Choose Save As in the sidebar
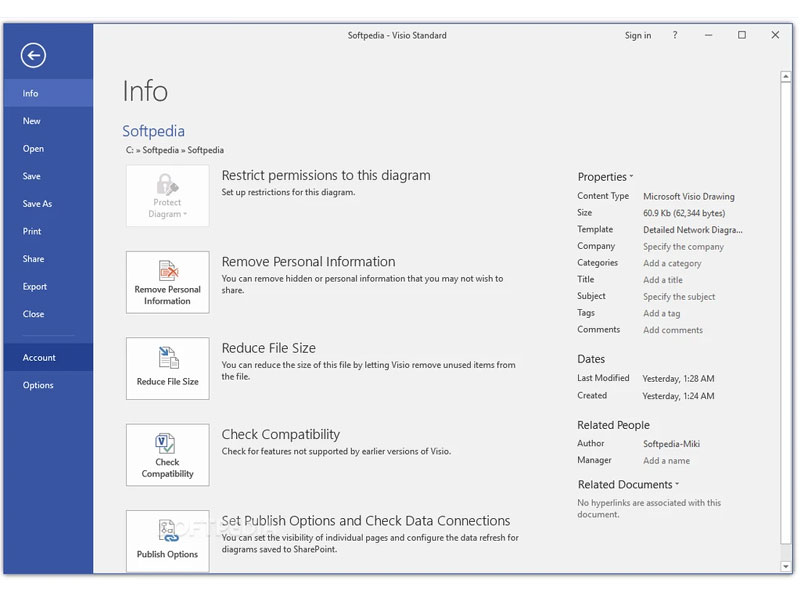Screen dimensions: 800x600 (x=48, y=204)
